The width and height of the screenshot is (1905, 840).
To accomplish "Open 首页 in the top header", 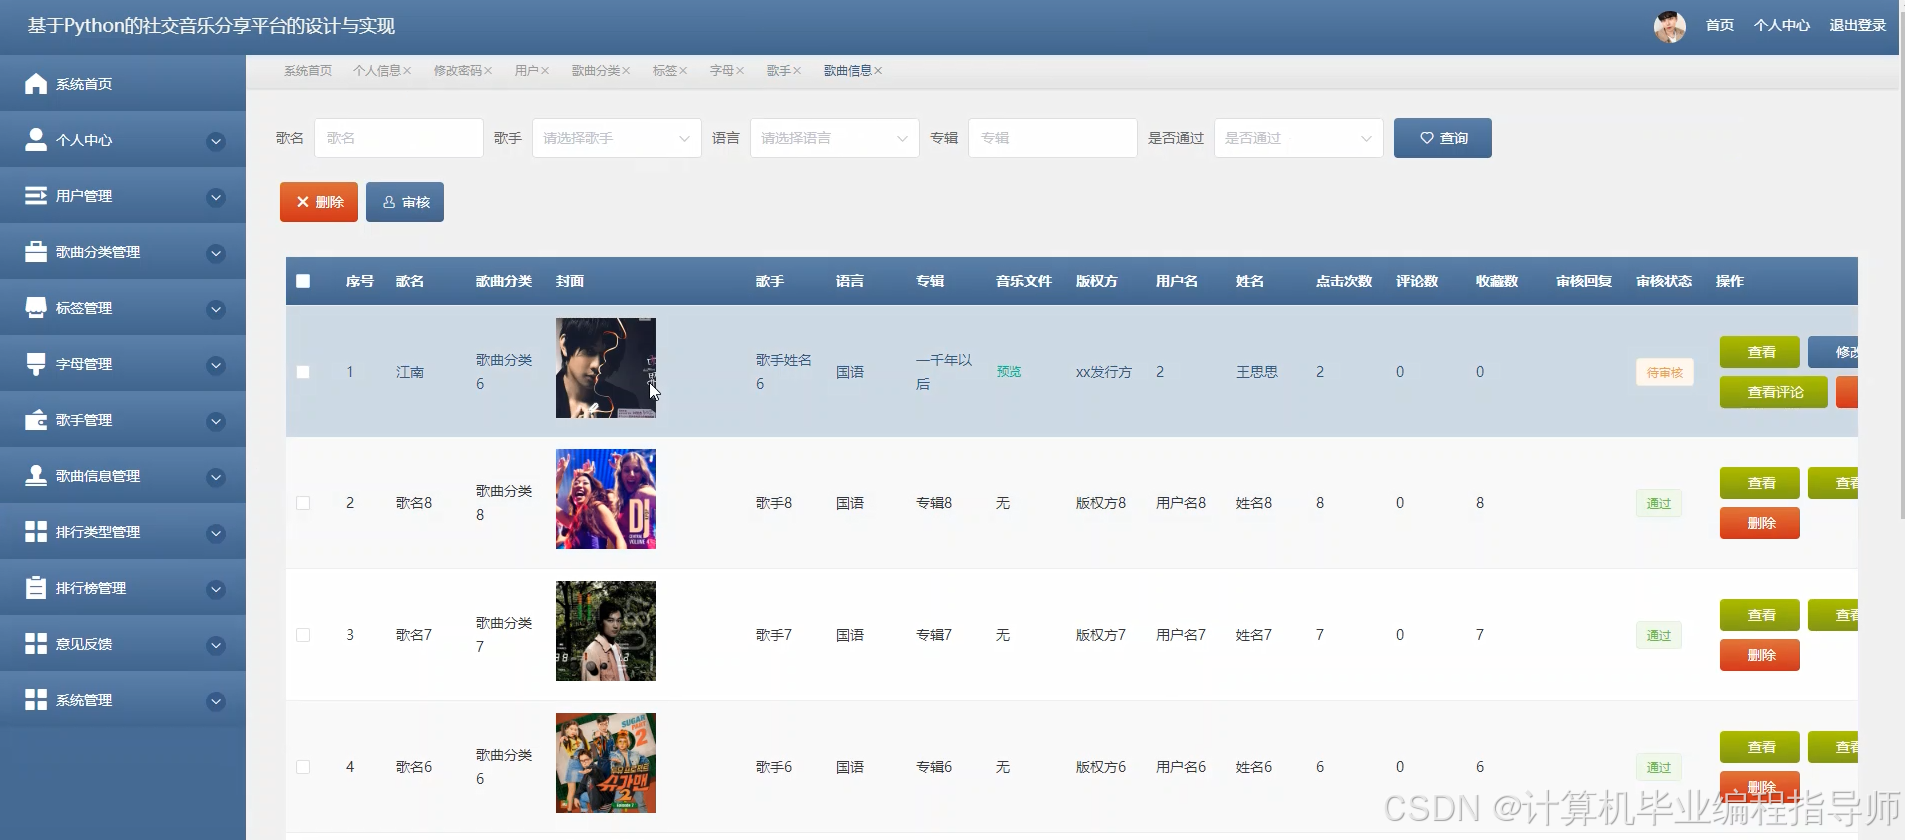I will tap(1720, 25).
